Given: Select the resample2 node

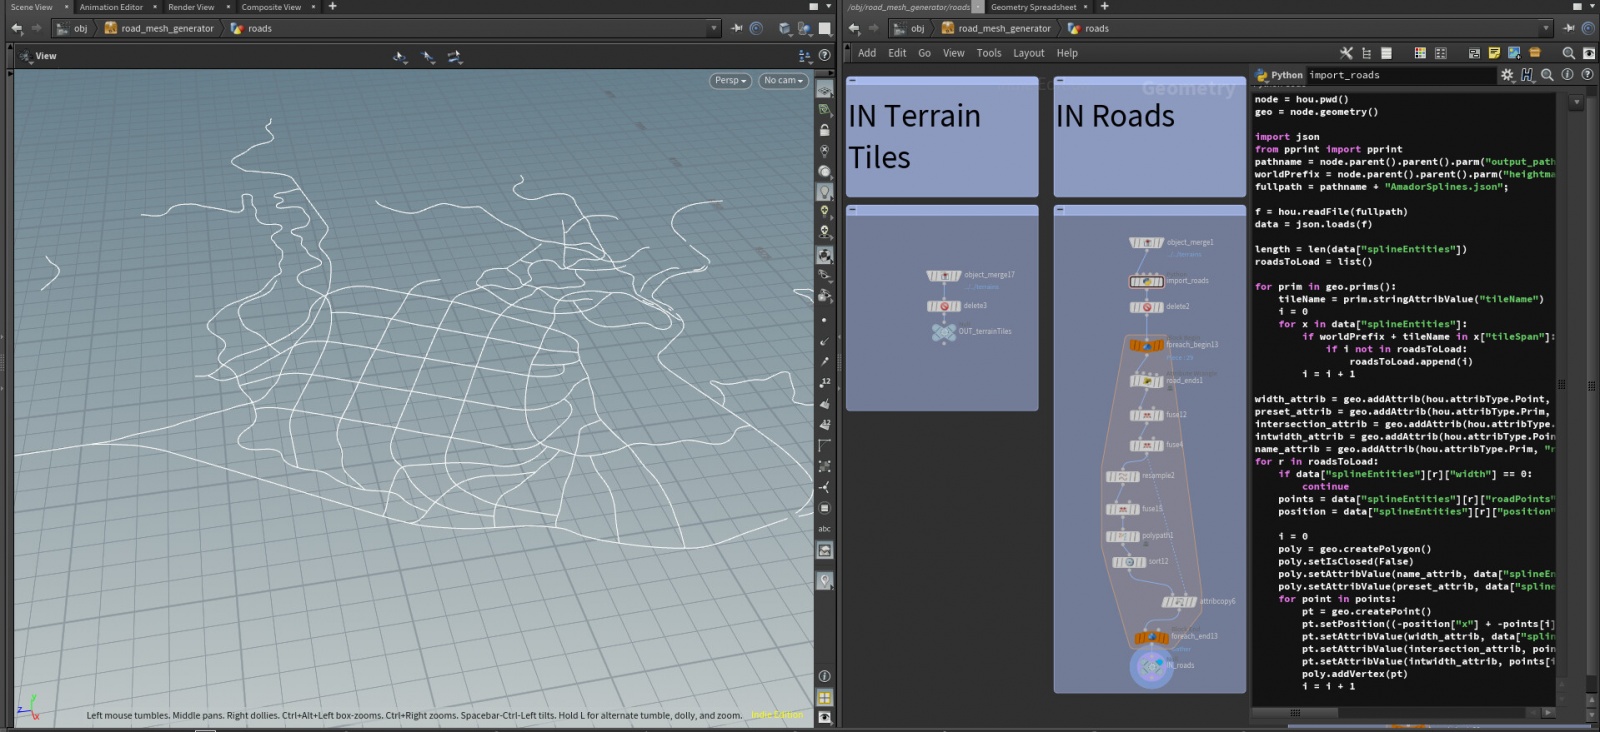Looking at the screenshot, I should point(1123,477).
